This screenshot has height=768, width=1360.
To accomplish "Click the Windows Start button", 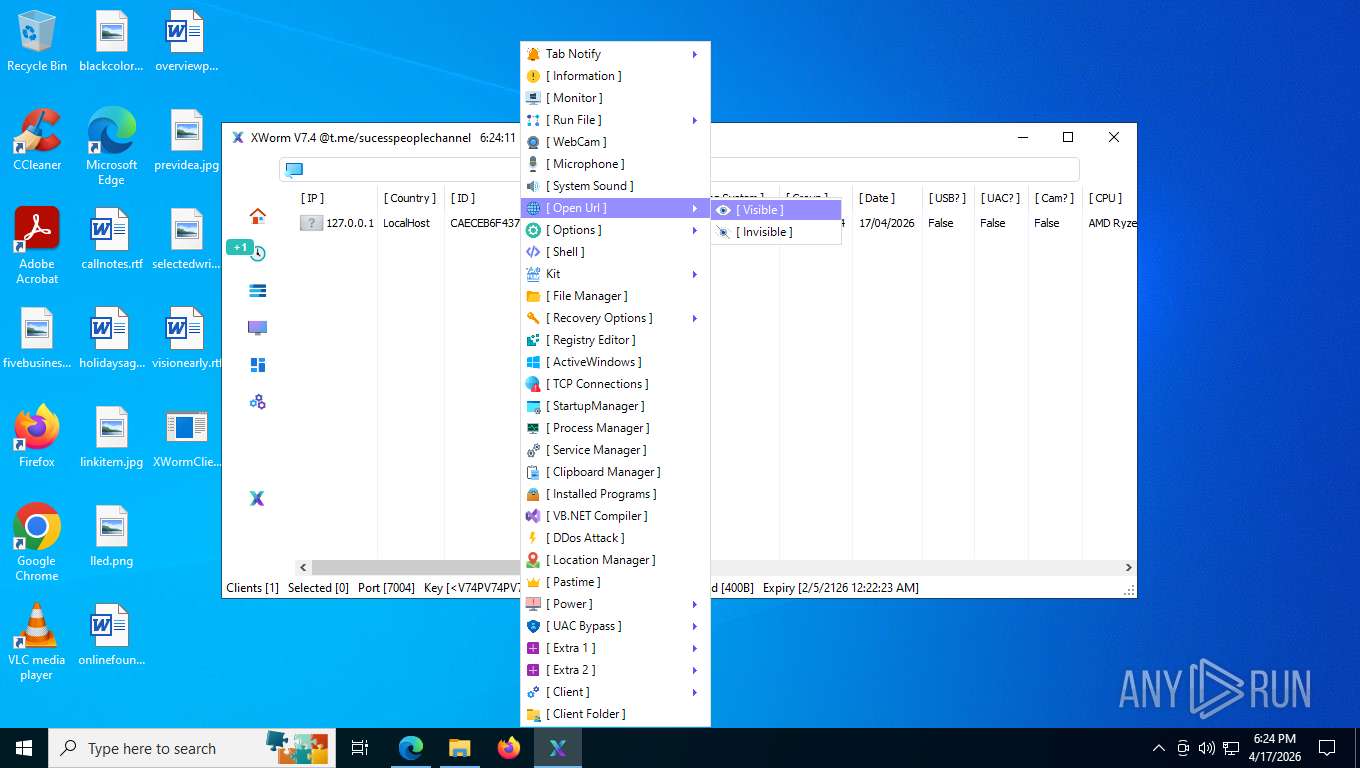I will pos(24,748).
